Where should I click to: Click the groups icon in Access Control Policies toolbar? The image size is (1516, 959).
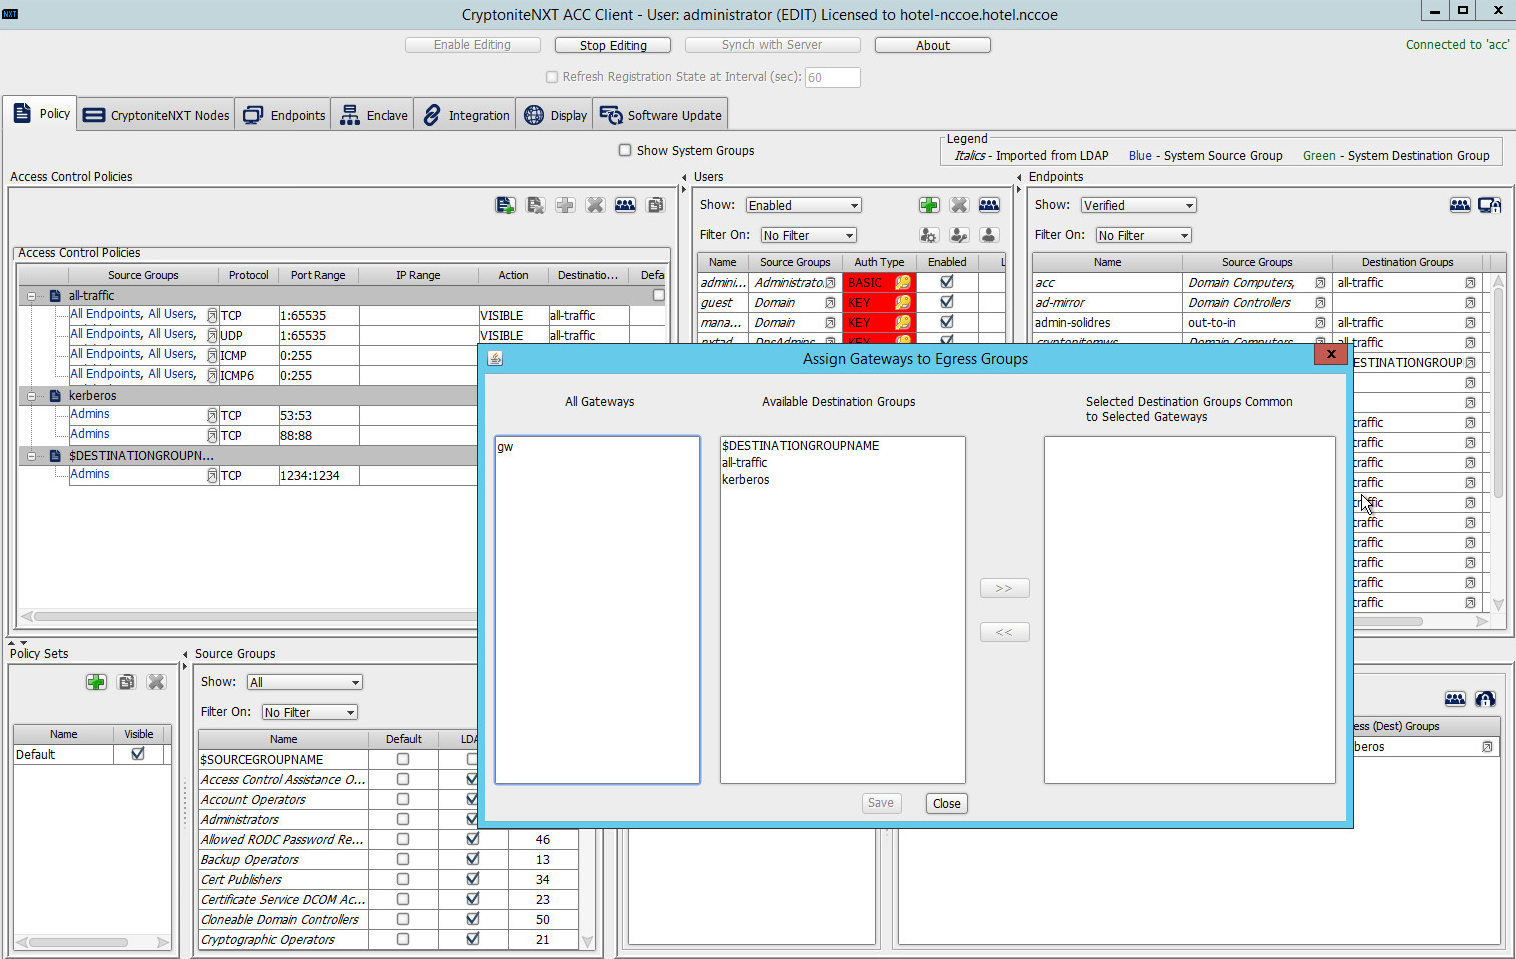point(625,205)
